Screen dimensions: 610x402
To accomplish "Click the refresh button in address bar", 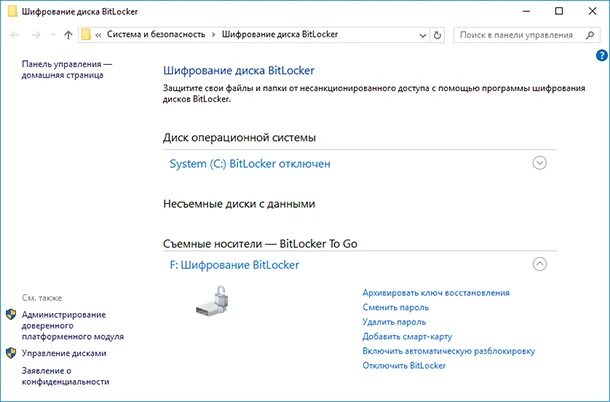I will (437, 35).
